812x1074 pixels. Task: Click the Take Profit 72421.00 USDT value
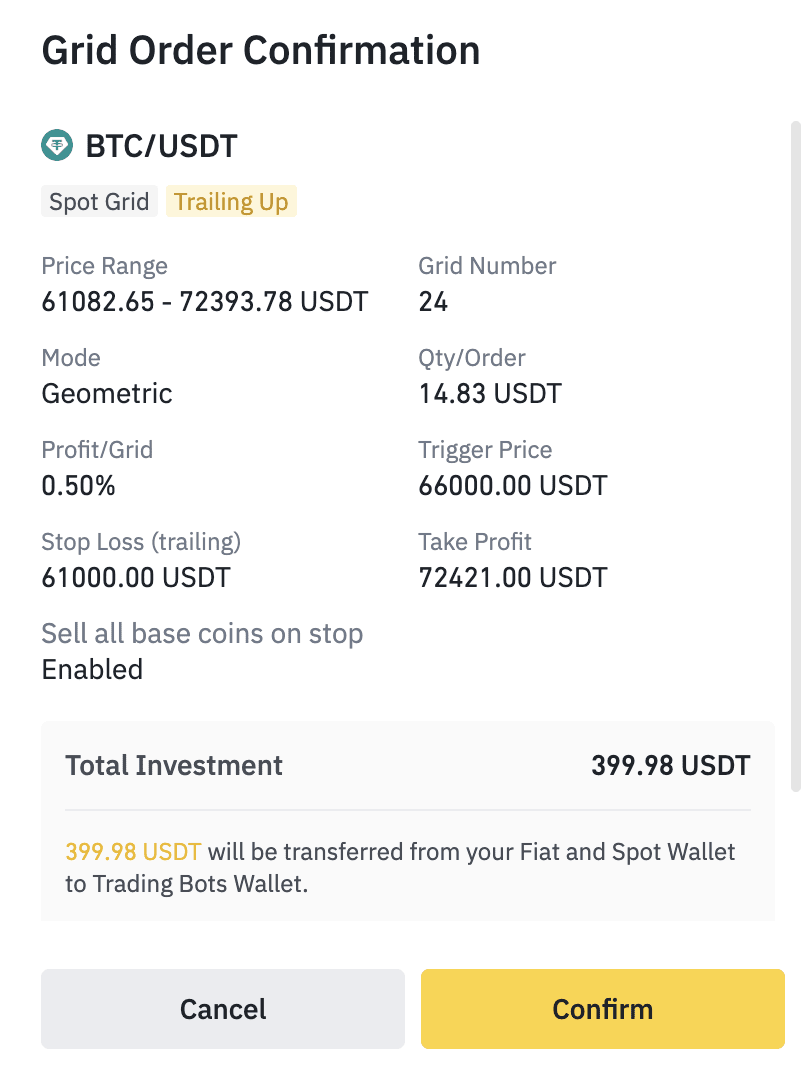click(x=512, y=578)
